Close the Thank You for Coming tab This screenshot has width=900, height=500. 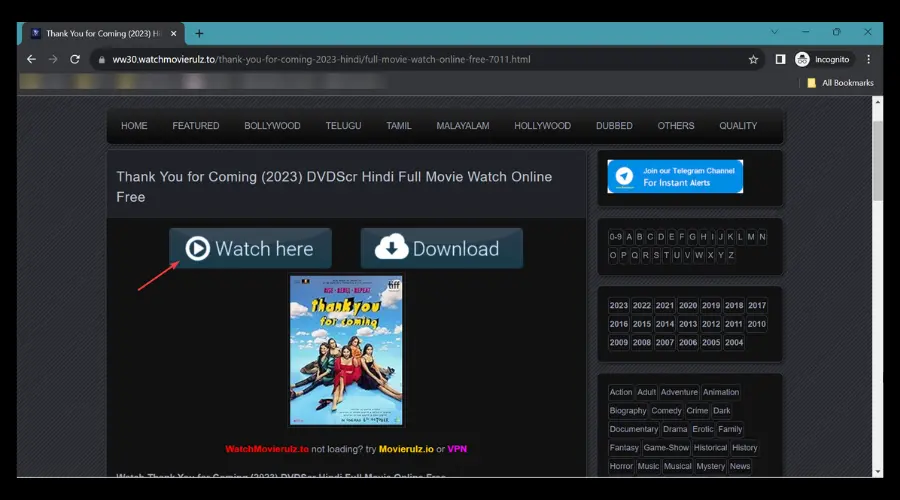[x=173, y=33]
